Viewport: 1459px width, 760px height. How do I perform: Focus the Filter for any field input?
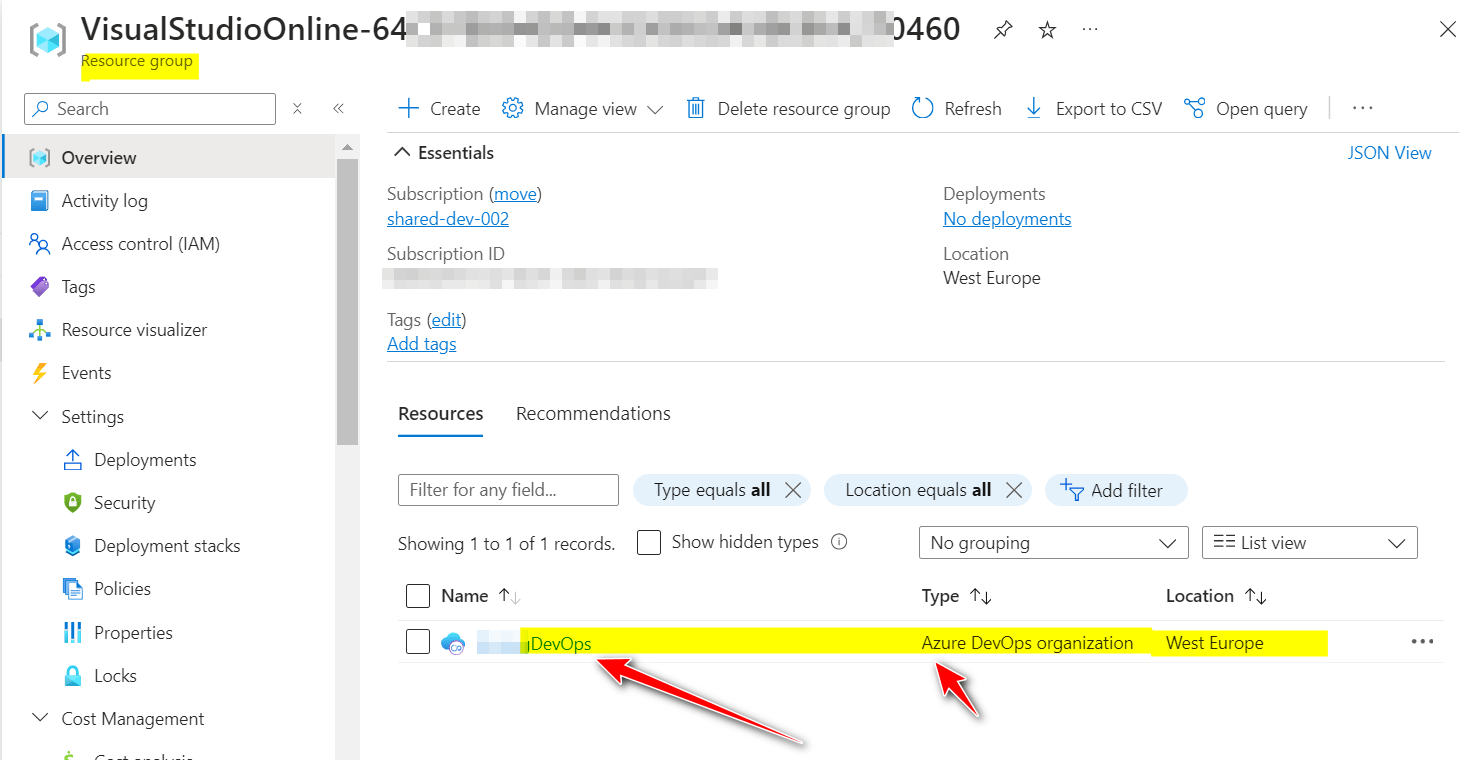click(508, 490)
